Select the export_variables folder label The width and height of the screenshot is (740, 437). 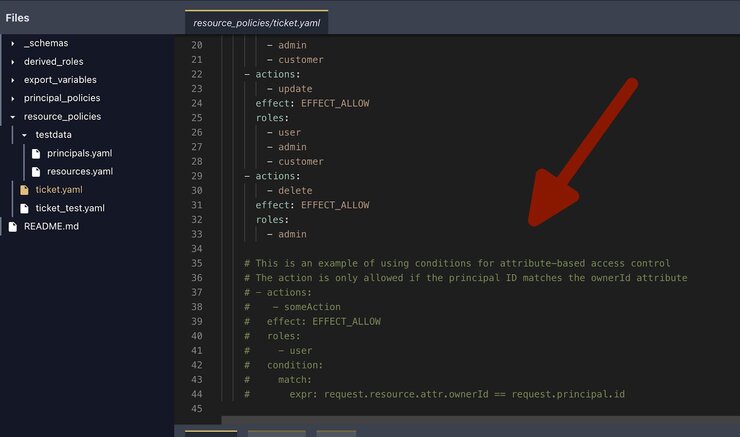point(60,80)
